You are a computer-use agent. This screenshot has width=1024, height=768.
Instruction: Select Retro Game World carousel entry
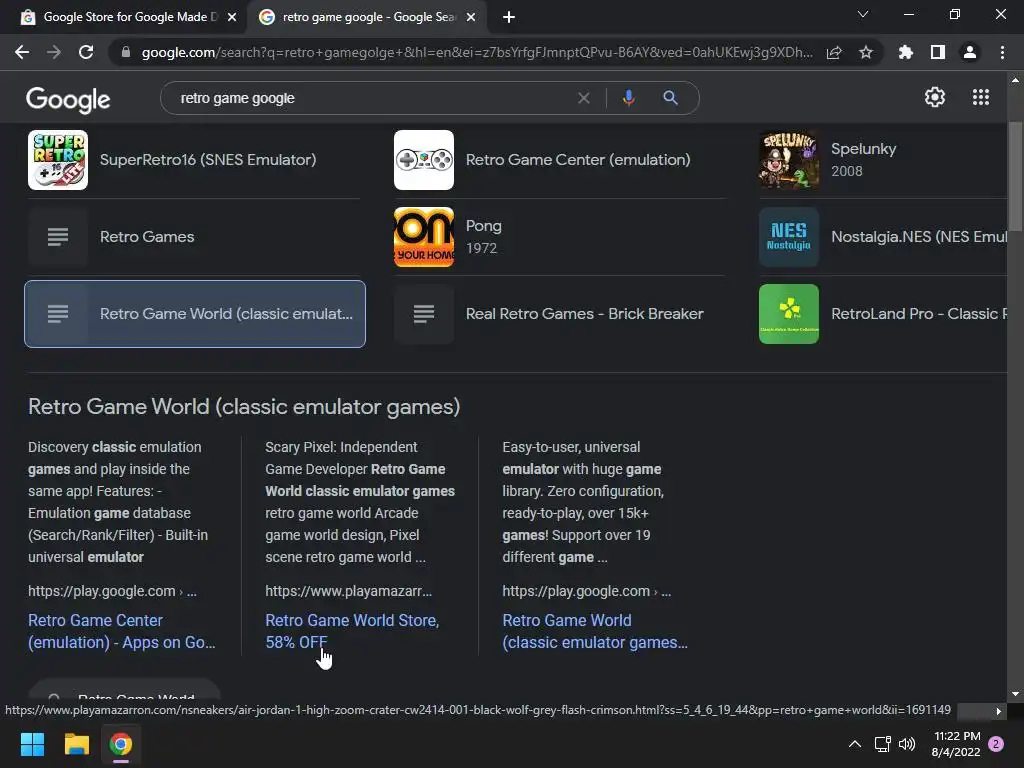point(195,314)
